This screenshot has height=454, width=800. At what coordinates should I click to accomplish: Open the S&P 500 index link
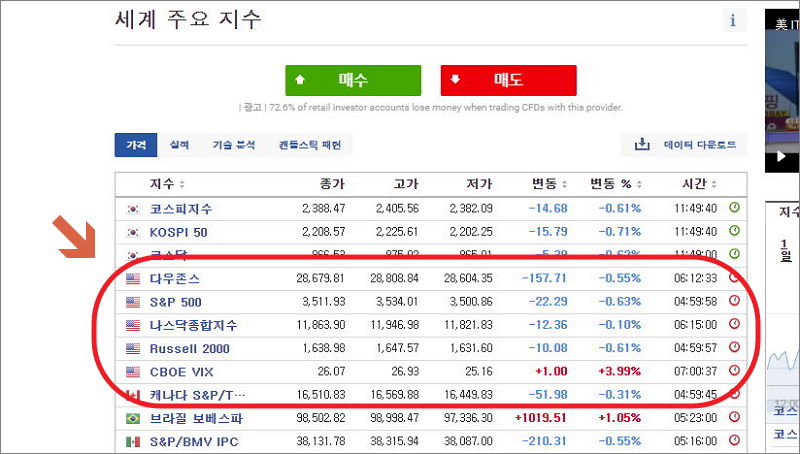(176, 302)
